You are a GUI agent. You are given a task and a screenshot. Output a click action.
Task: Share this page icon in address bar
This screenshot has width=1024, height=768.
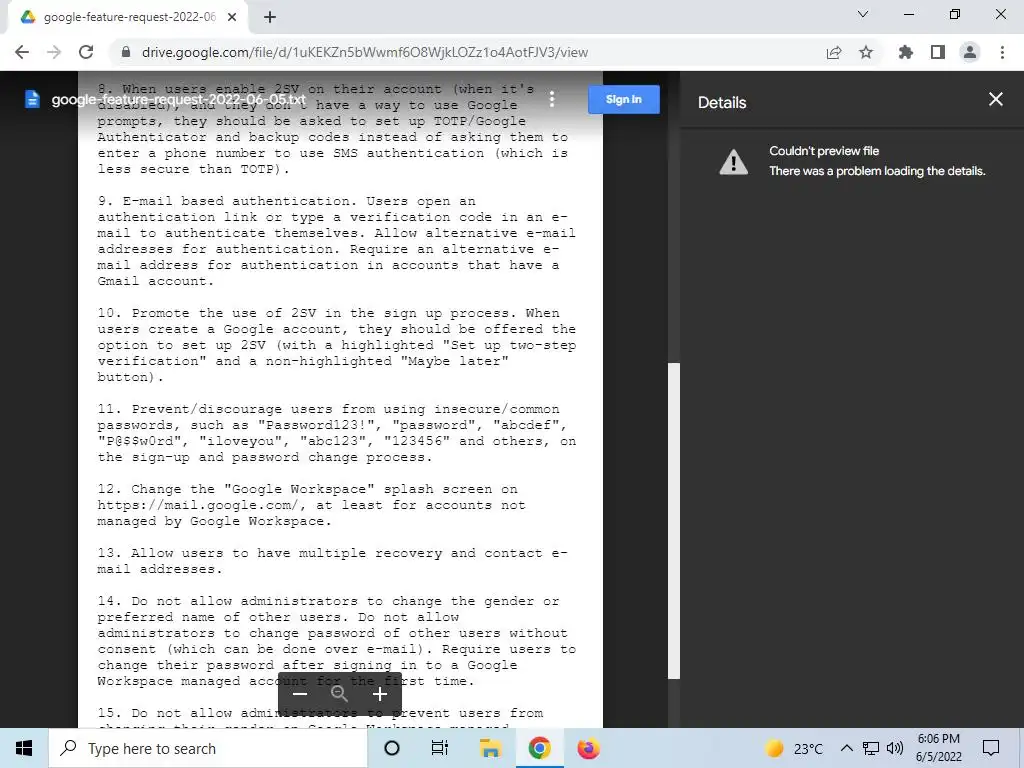[834, 52]
